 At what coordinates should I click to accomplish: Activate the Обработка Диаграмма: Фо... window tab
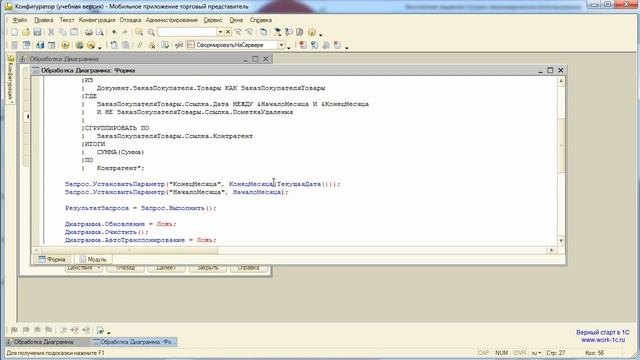tap(134, 342)
